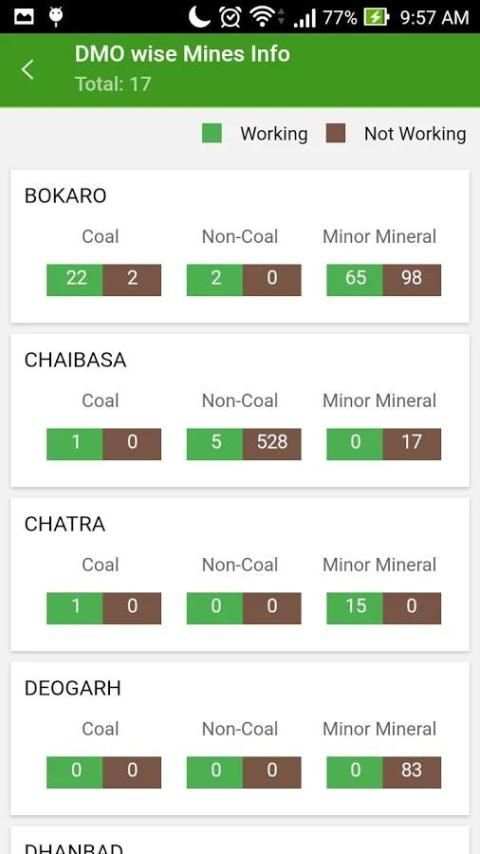This screenshot has width=480, height=854.
Task: Tap the image notification icon
Action: (x=24, y=17)
